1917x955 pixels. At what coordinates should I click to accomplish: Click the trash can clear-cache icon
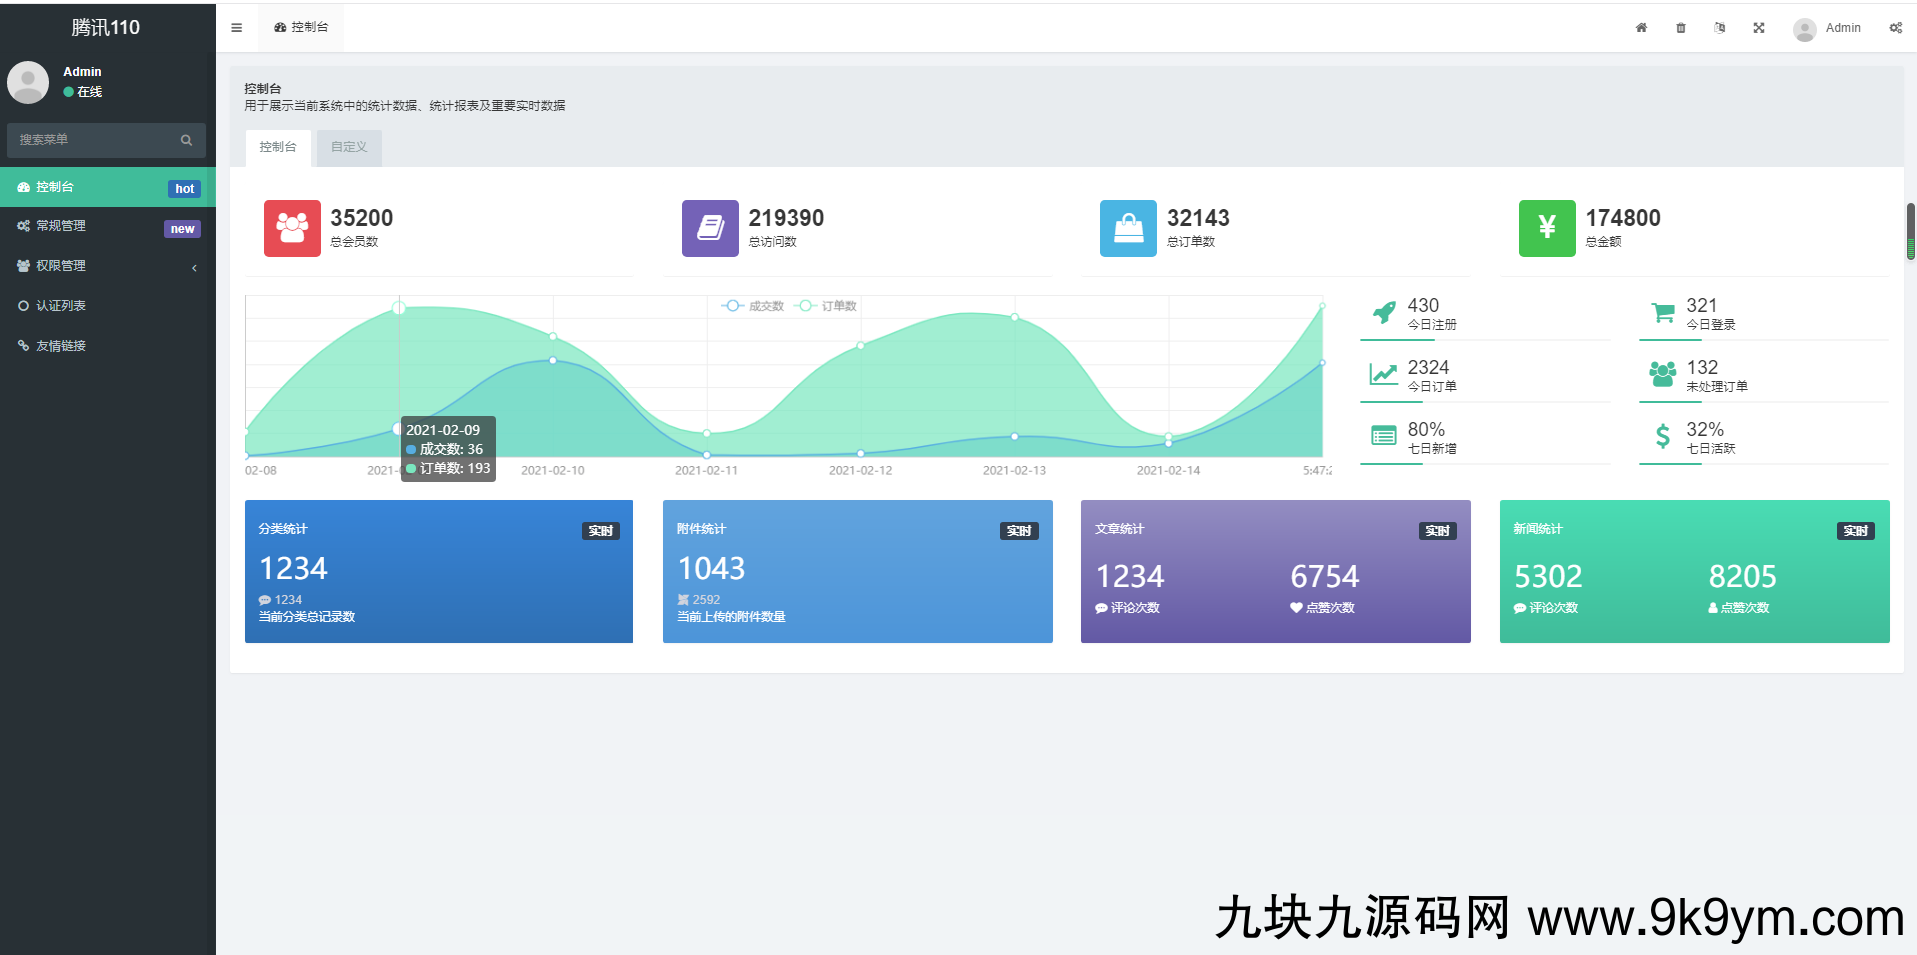click(1681, 28)
